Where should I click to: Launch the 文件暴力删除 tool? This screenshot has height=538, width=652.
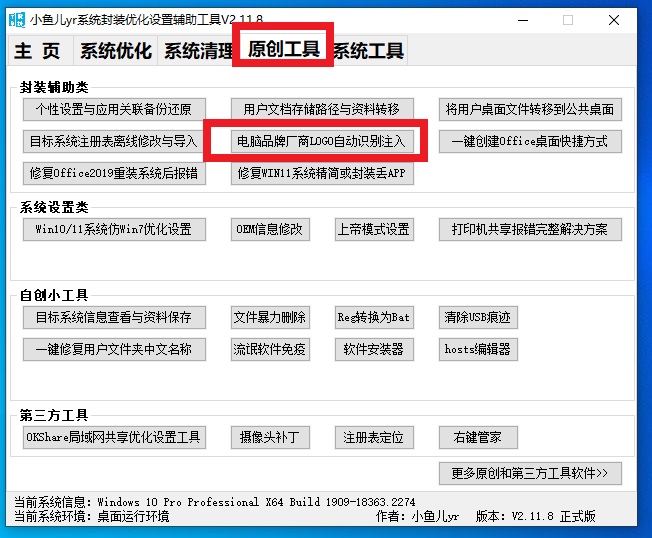coord(269,318)
